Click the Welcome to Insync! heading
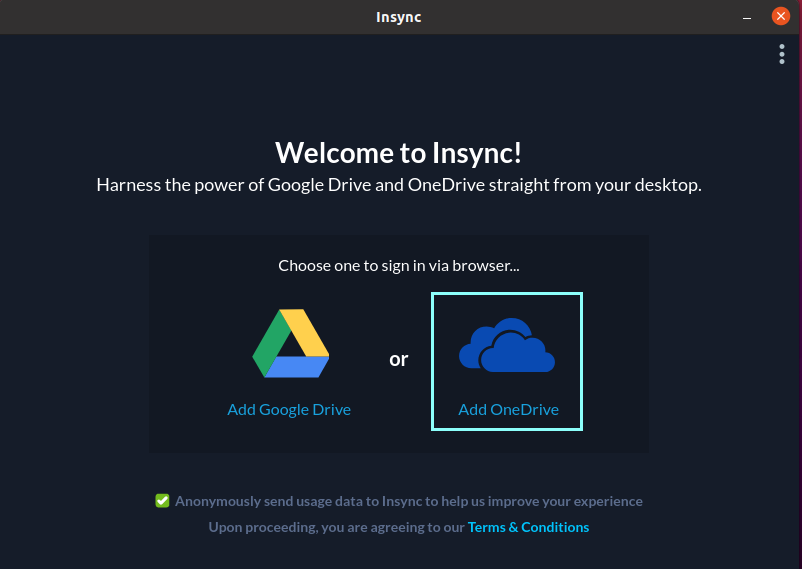 pos(398,152)
